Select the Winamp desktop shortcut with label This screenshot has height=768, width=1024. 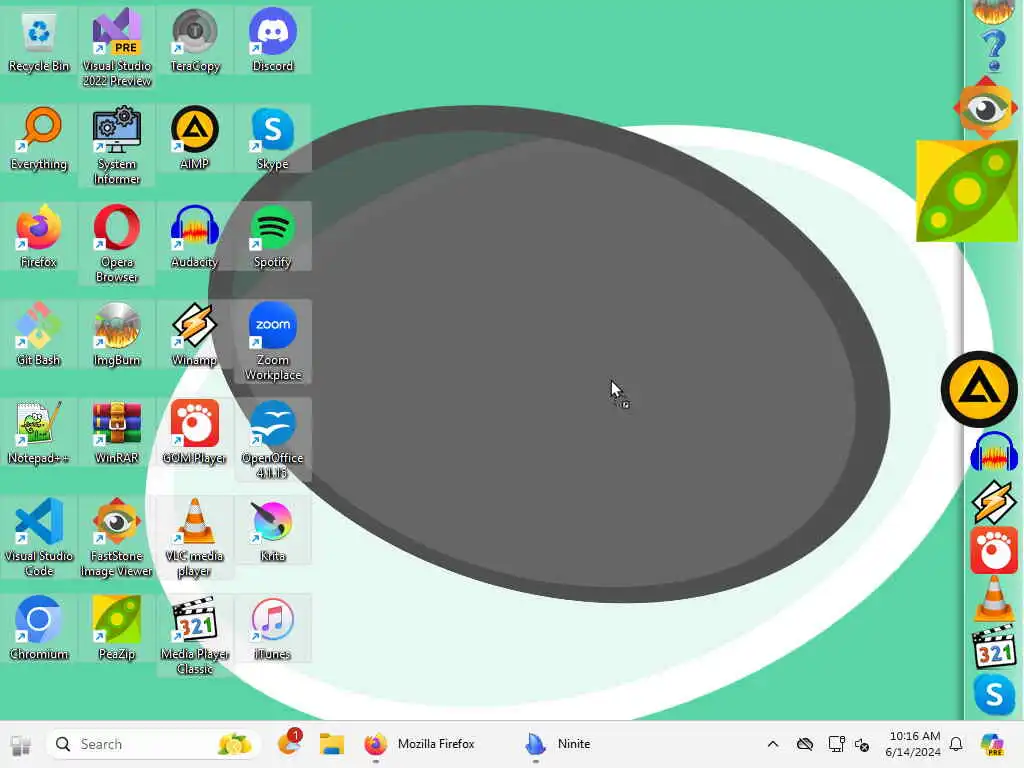point(195,336)
